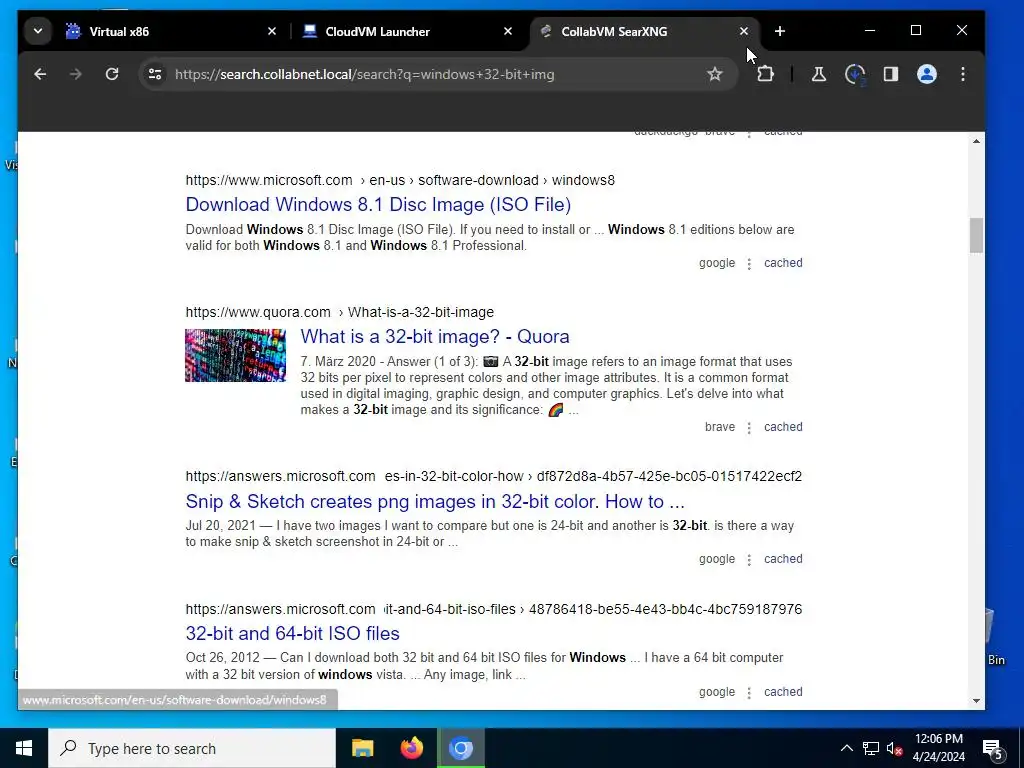Open the taskbar clock showing 12:06 PM

tap(938, 748)
